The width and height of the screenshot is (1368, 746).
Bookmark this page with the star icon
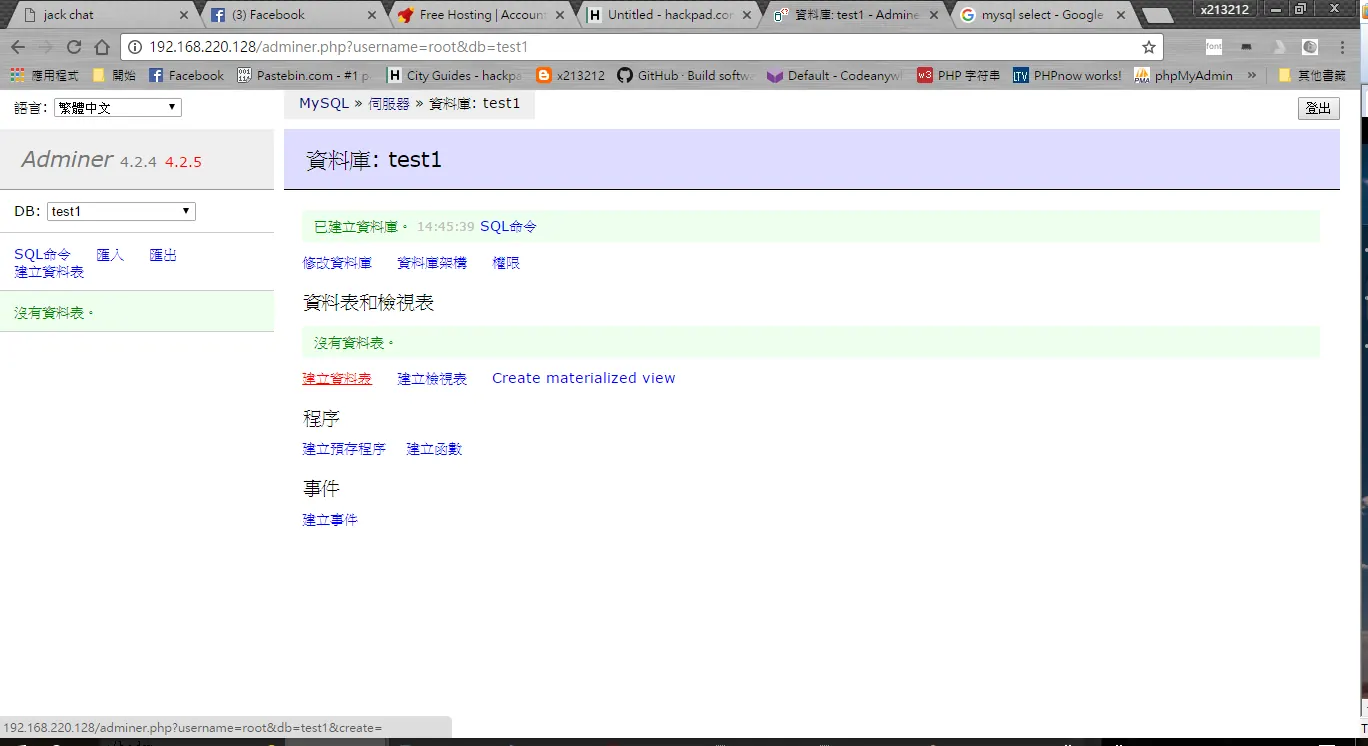tap(1149, 47)
